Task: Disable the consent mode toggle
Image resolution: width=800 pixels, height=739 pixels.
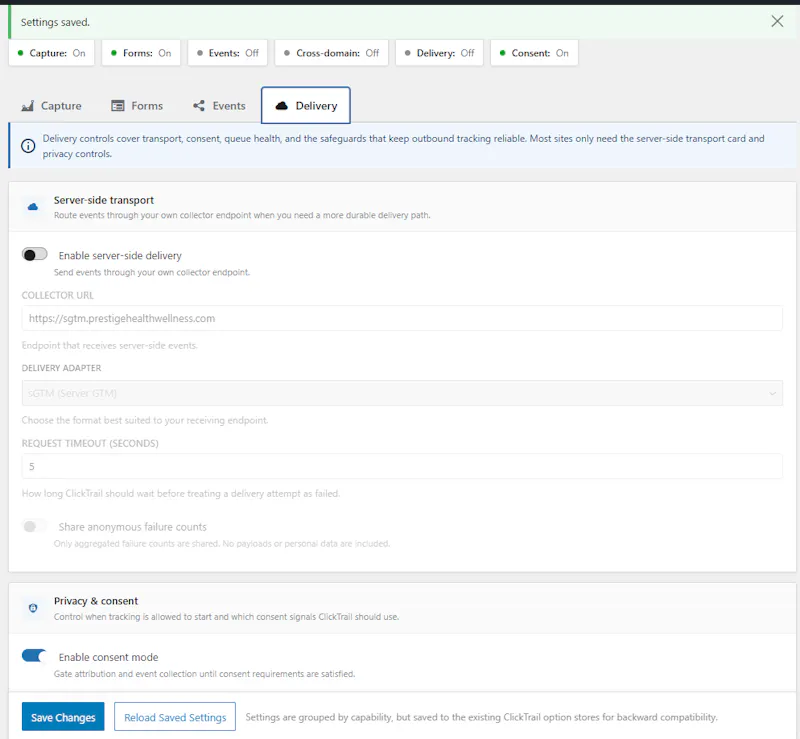Action: 35,656
